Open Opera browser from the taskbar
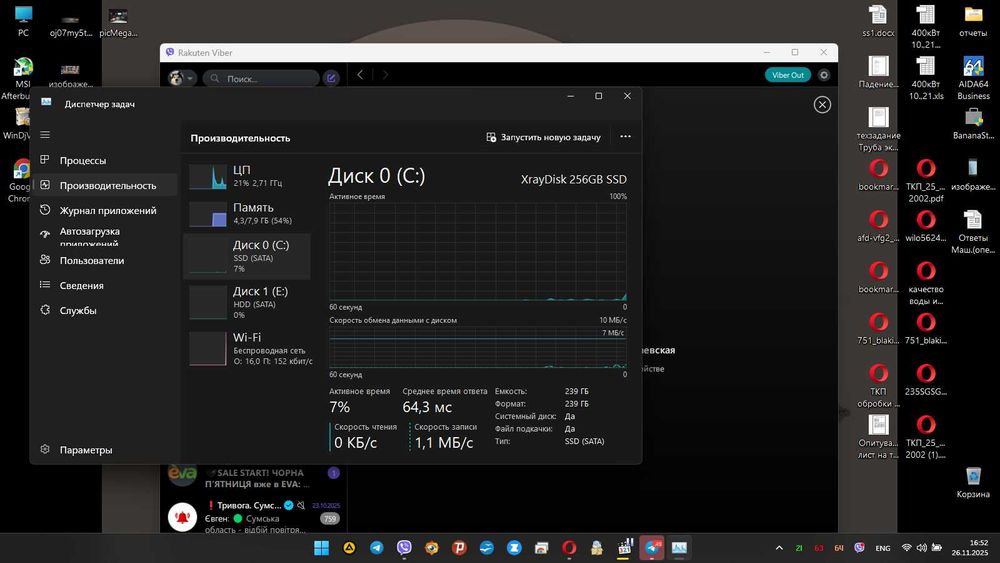Viewport: 1000px width, 563px height. tap(570, 548)
